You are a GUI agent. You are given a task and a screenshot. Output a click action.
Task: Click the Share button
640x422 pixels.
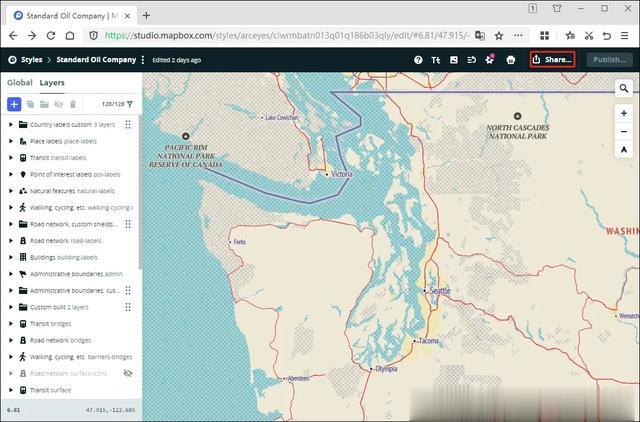pyautogui.click(x=553, y=60)
